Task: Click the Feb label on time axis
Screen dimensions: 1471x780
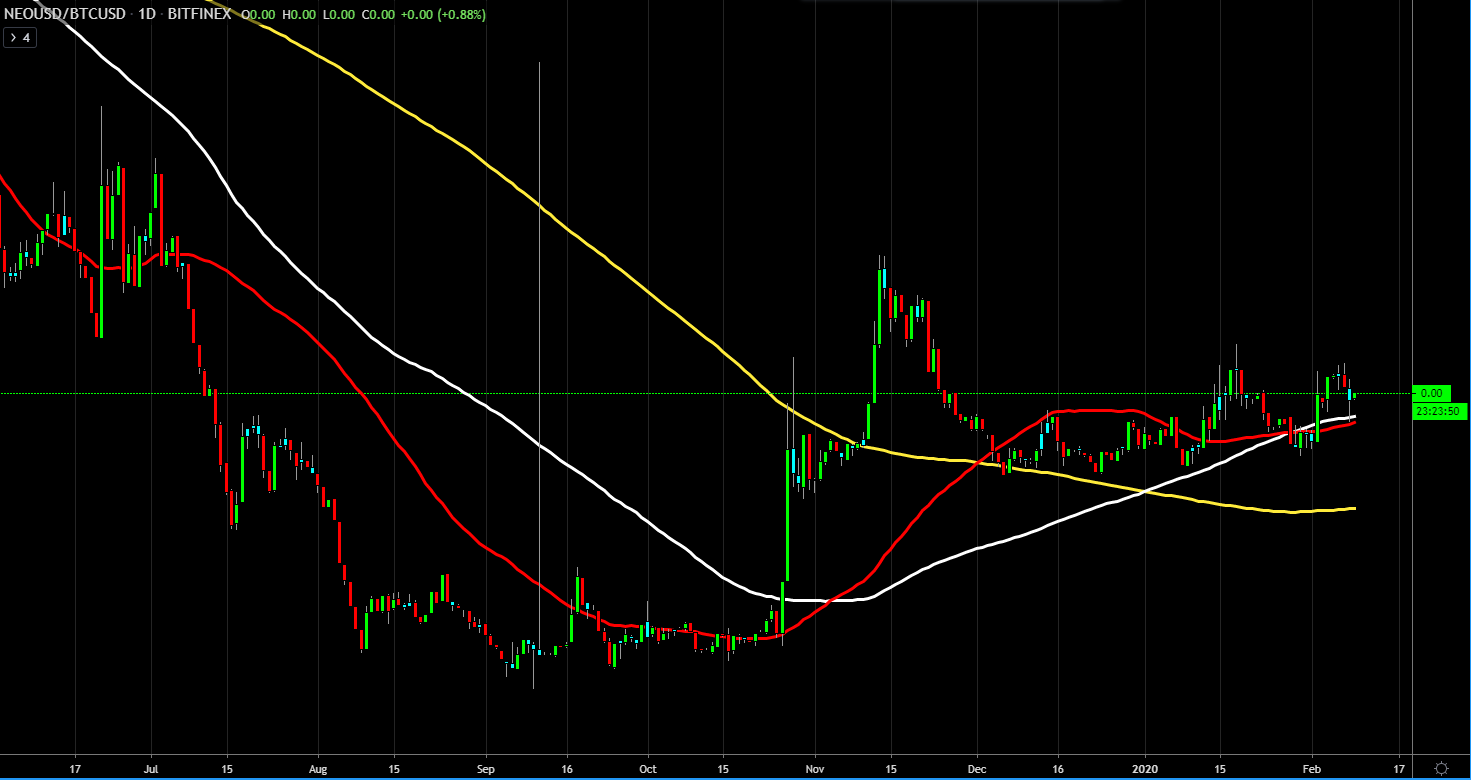Action: point(1312,768)
